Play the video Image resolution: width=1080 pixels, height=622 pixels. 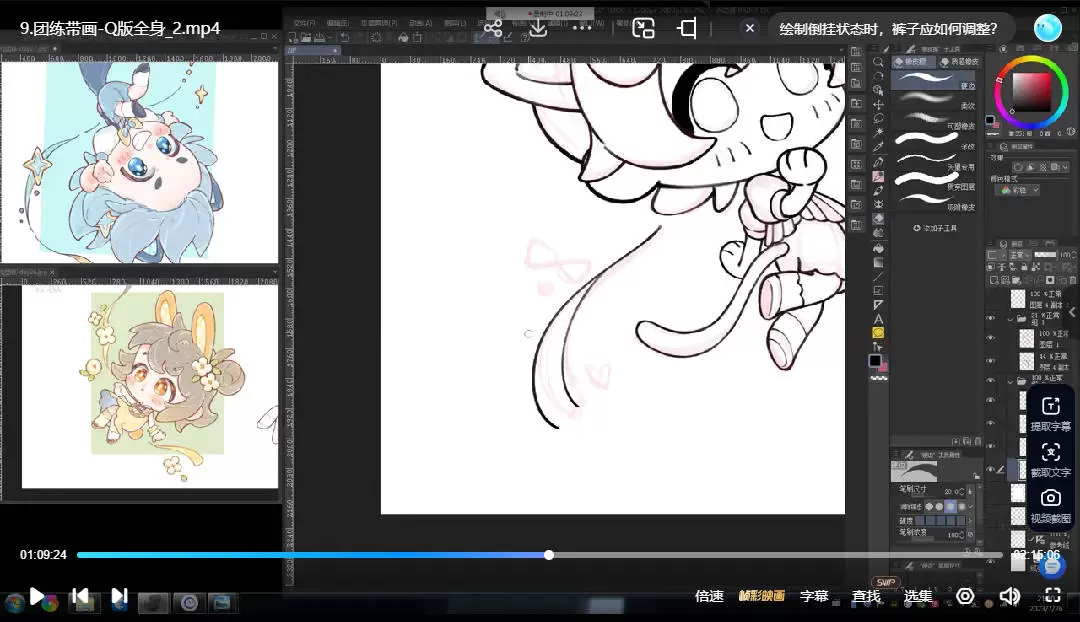(37, 596)
